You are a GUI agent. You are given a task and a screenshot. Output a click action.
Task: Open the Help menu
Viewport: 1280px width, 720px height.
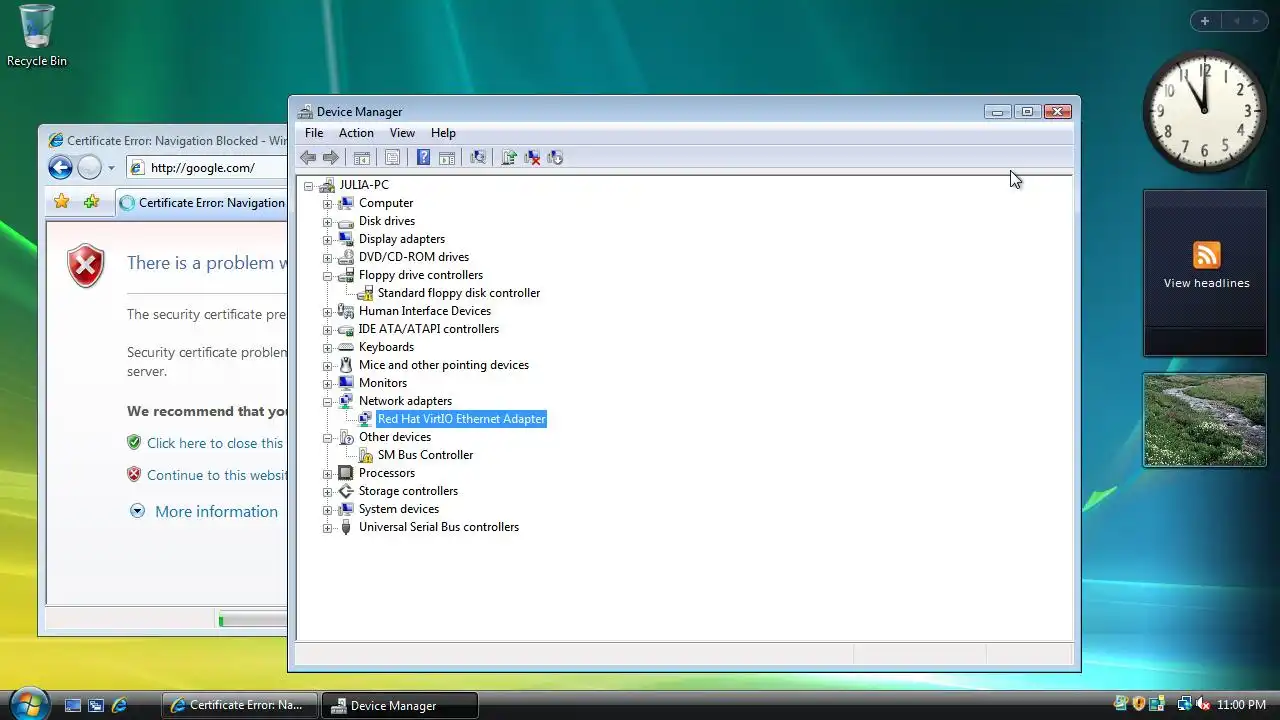click(x=443, y=133)
